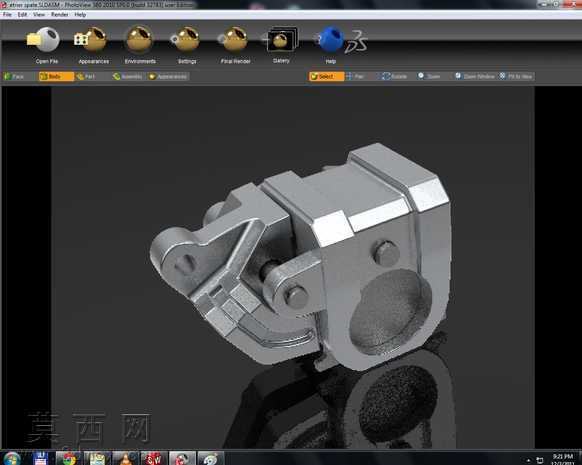Open the render Settings
Screen dimensions: 582x465
click(186, 39)
